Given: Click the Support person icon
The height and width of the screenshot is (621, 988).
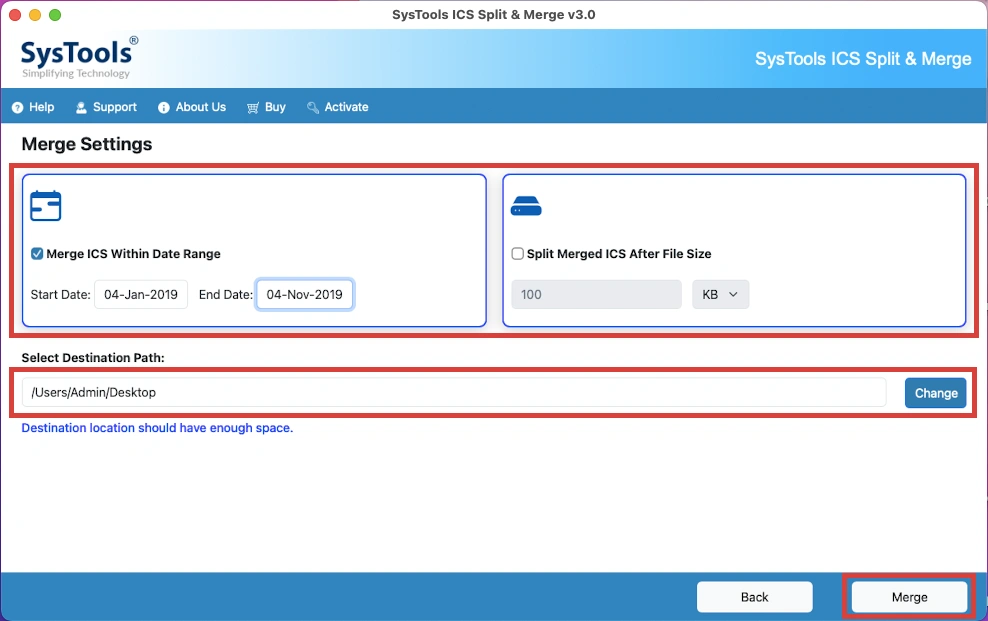Looking at the screenshot, I should click(x=81, y=108).
